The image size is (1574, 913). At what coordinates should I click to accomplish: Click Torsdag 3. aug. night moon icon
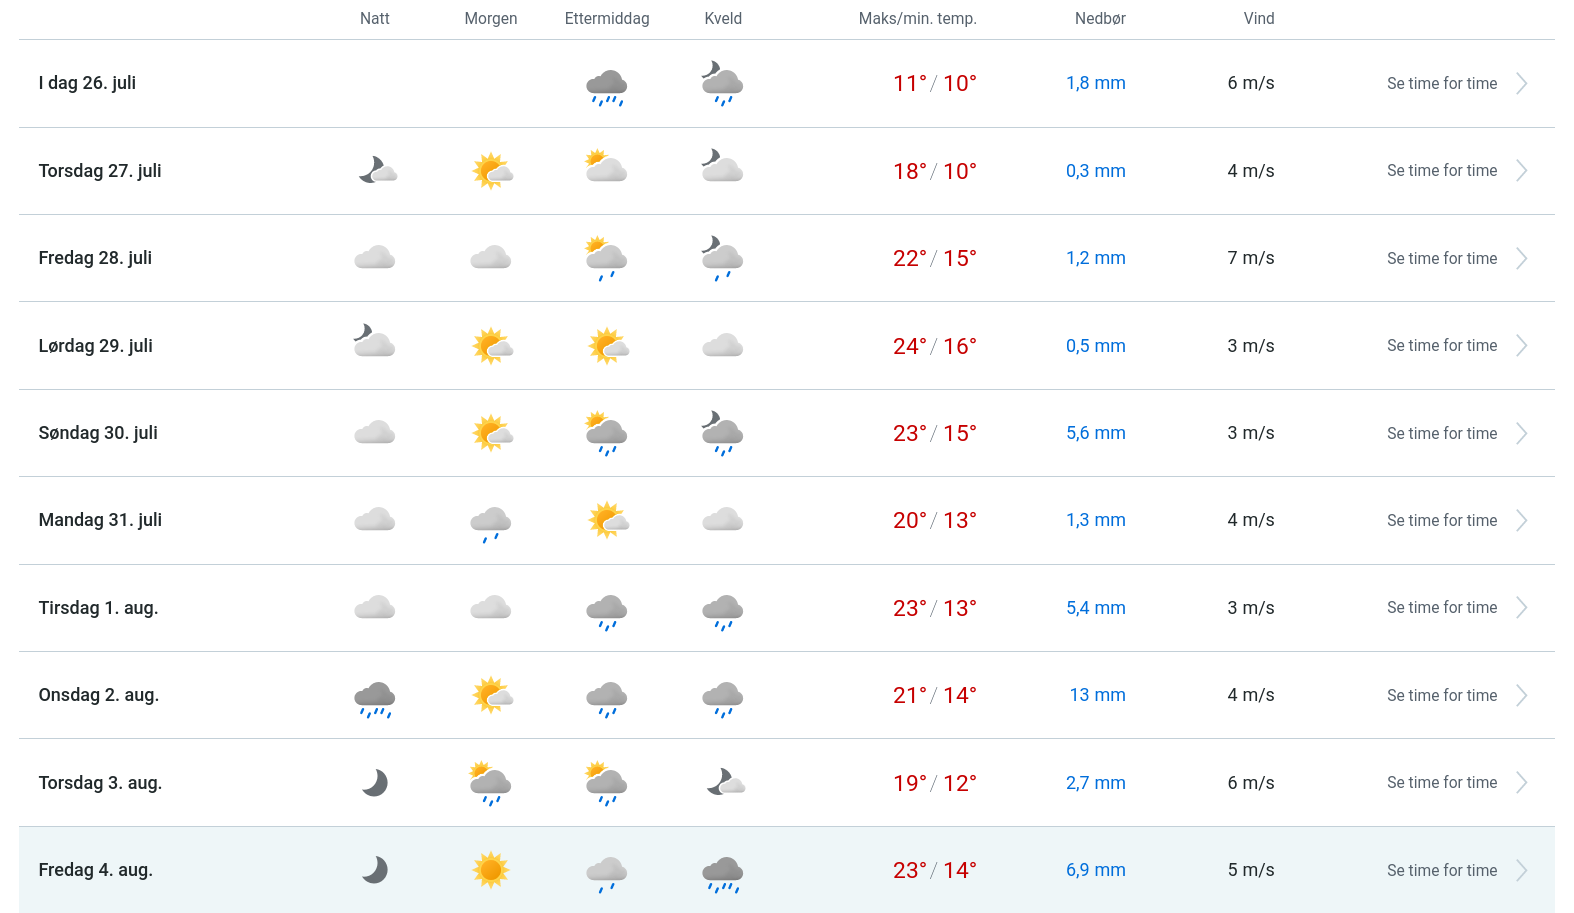(x=375, y=783)
